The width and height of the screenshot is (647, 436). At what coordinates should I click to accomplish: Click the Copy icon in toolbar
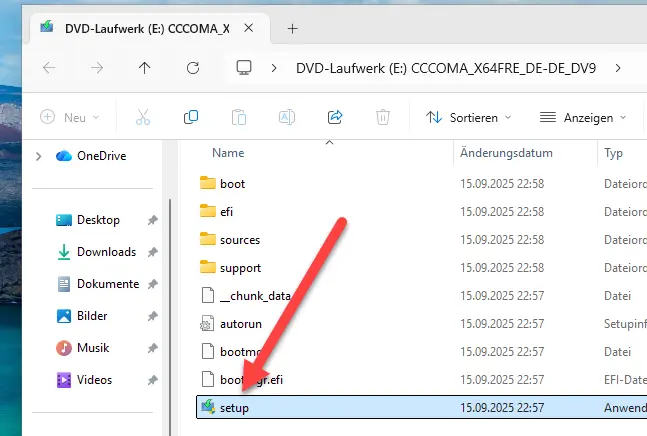pos(191,117)
